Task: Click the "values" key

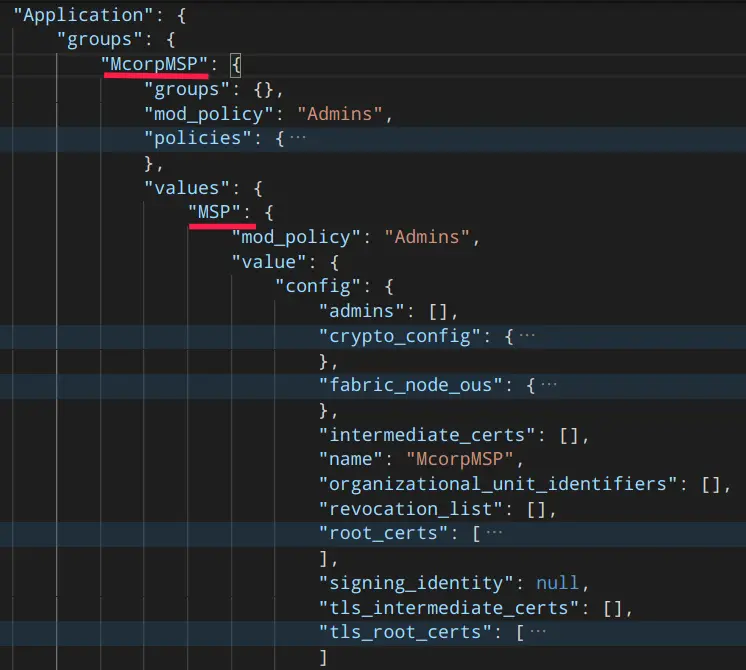Action: pyautogui.click(x=187, y=188)
